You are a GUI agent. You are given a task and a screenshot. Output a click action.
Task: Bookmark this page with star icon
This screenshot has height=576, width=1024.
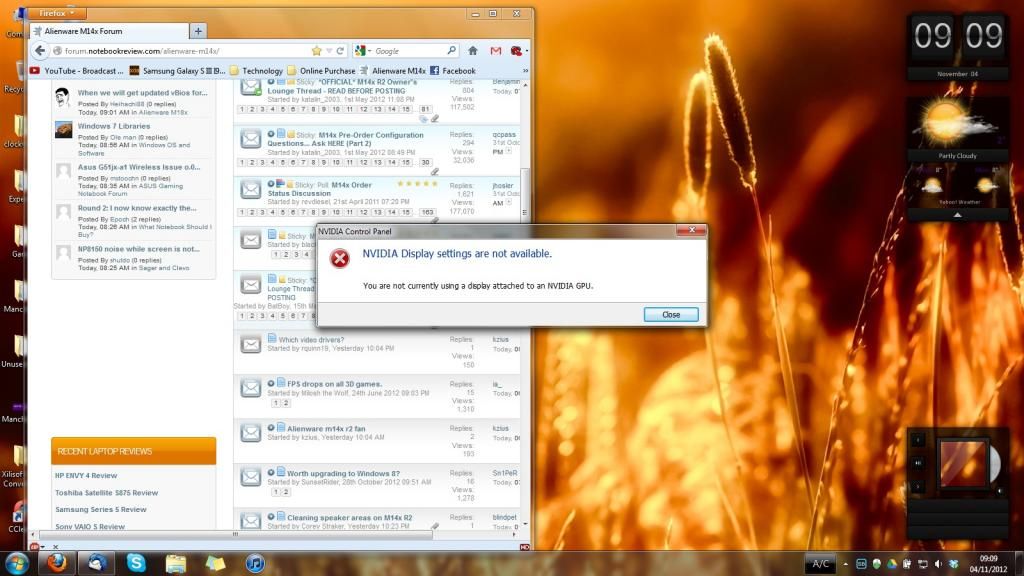click(317, 50)
